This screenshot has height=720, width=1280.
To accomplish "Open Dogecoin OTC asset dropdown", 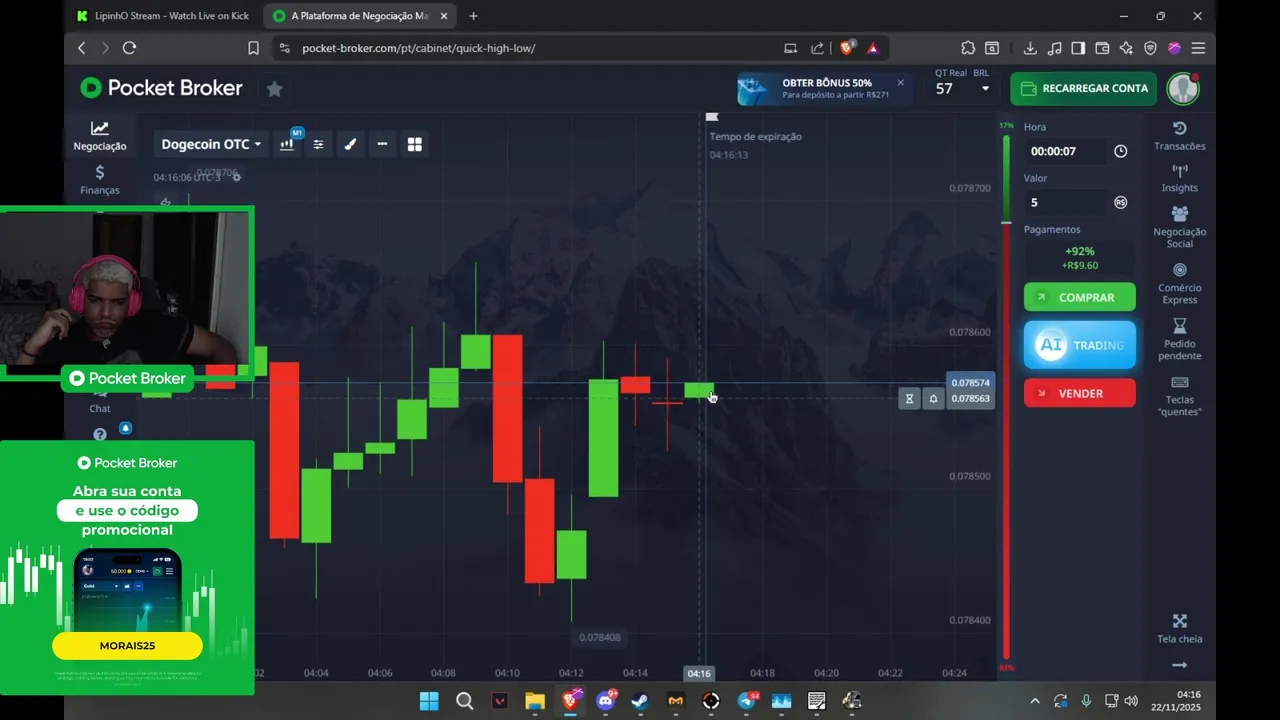I will [211, 144].
